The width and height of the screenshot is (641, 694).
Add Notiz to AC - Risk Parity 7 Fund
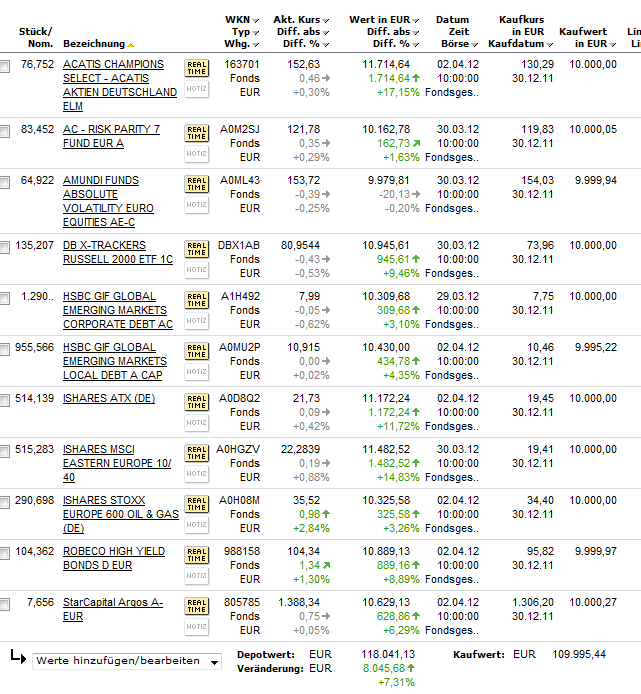pyautogui.click(x=197, y=154)
